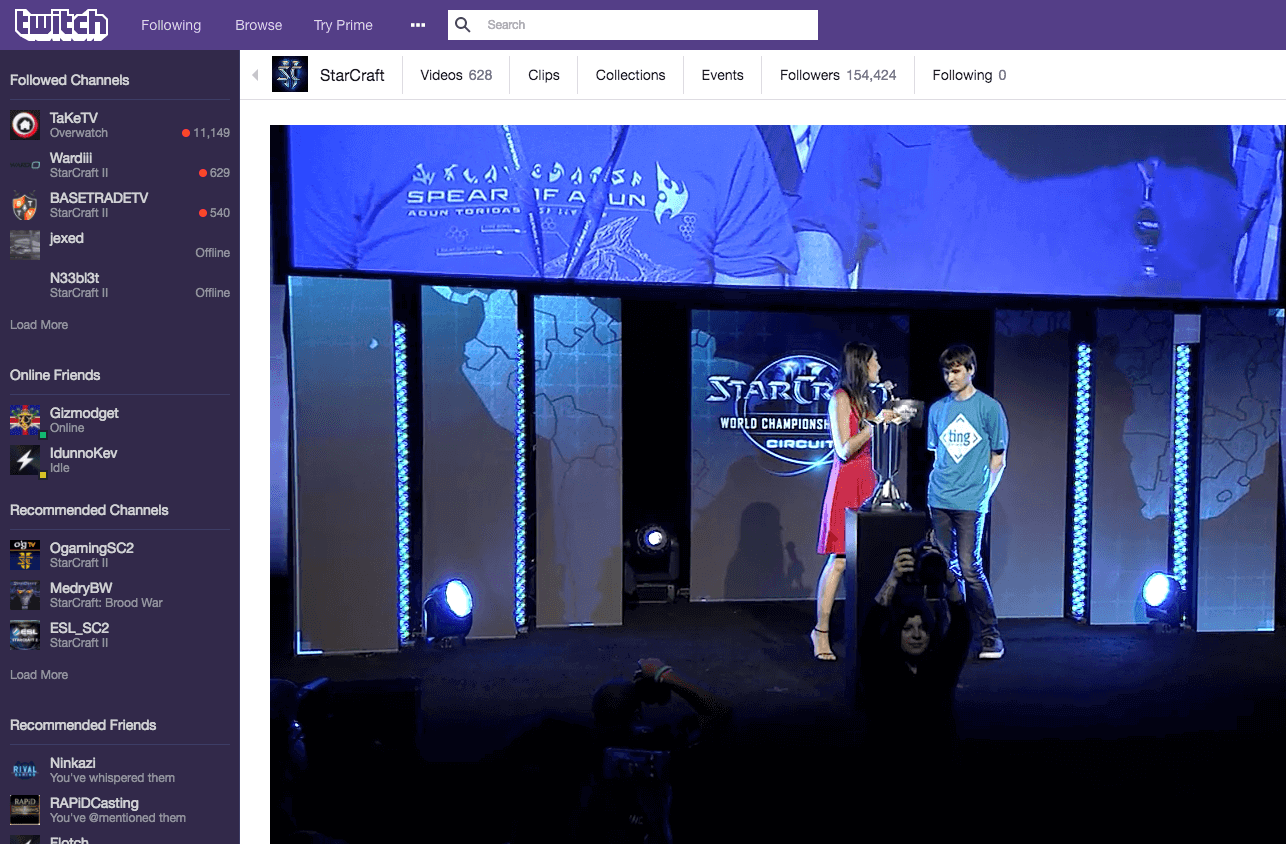Viewport: 1286px width, 844px height.
Task: Click the RAPiDCasting avatar
Action: click(x=25, y=810)
